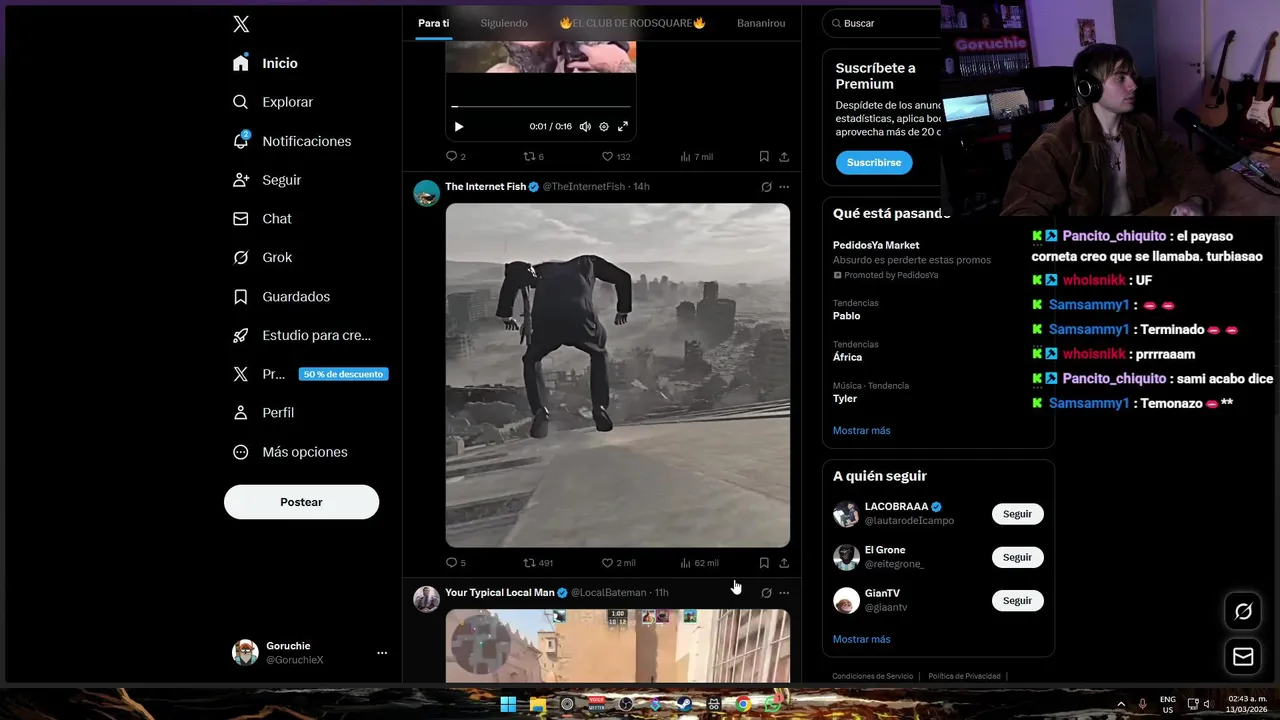Click the Grok icon in the sidebar
This screenshot has height=720, width=1280.
(240, 258)
